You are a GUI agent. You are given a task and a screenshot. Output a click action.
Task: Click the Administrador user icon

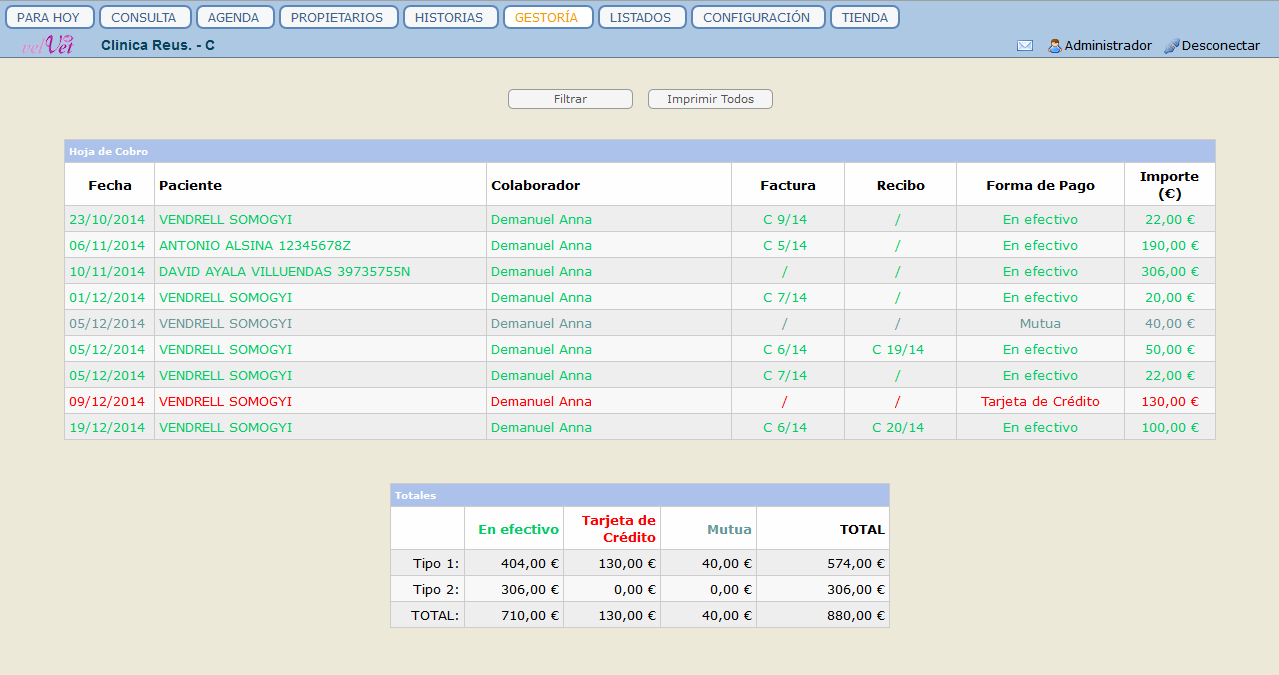tap(1054, 46)
